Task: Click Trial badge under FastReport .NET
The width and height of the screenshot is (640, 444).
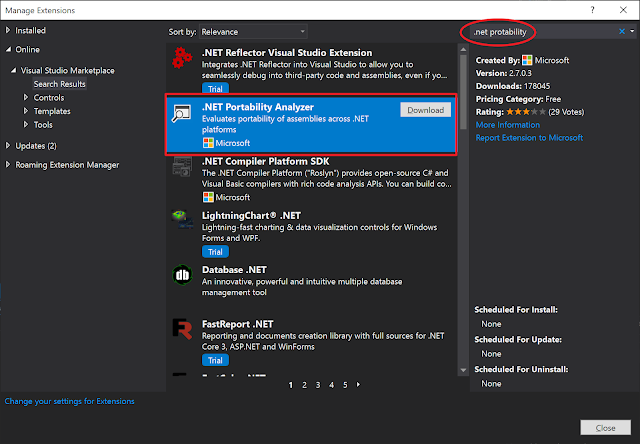Action: (216, 360)
